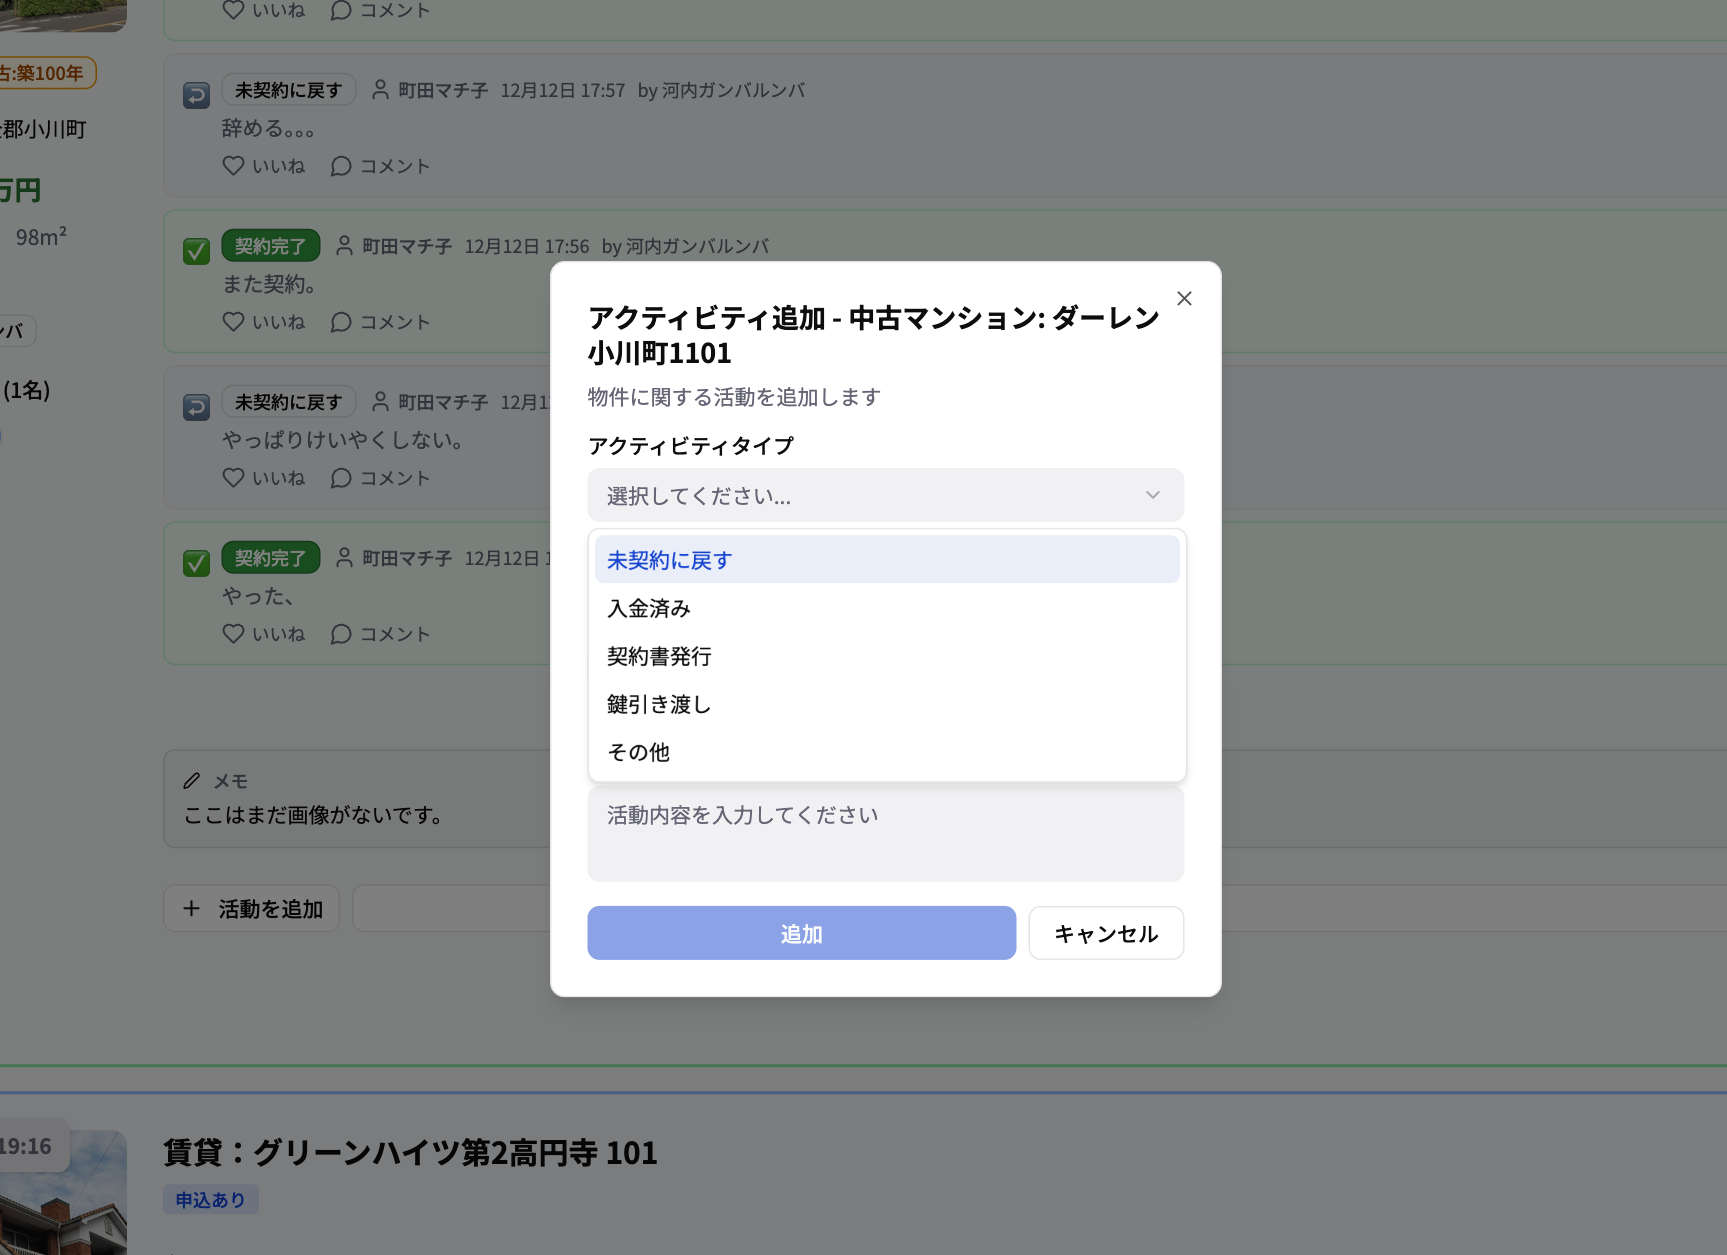The width and height of the screenshot is (1727, 1255).
Task: Toggle like on the やっぱりけいやくしない。 post
Action: click(233, 477)
